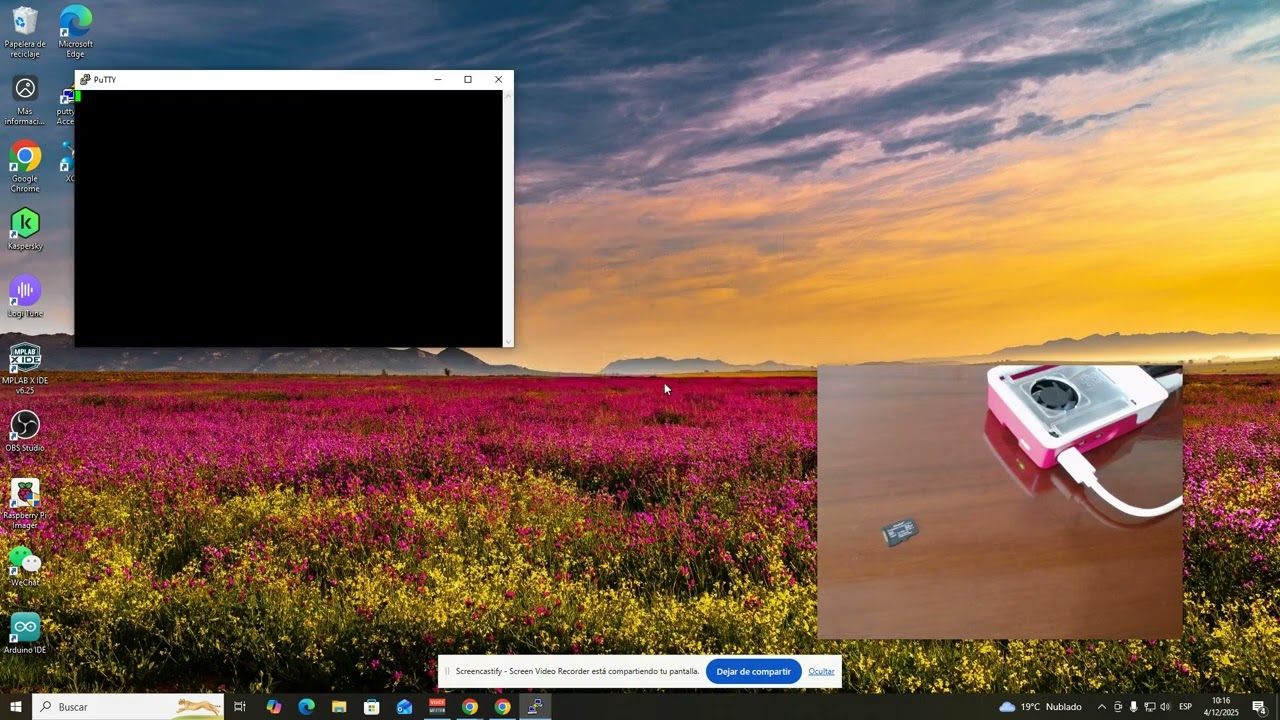Viewport: 1280px width, 720px height.
Task: Open Microsoft Store from the taskbar
Action: point(372,707)
